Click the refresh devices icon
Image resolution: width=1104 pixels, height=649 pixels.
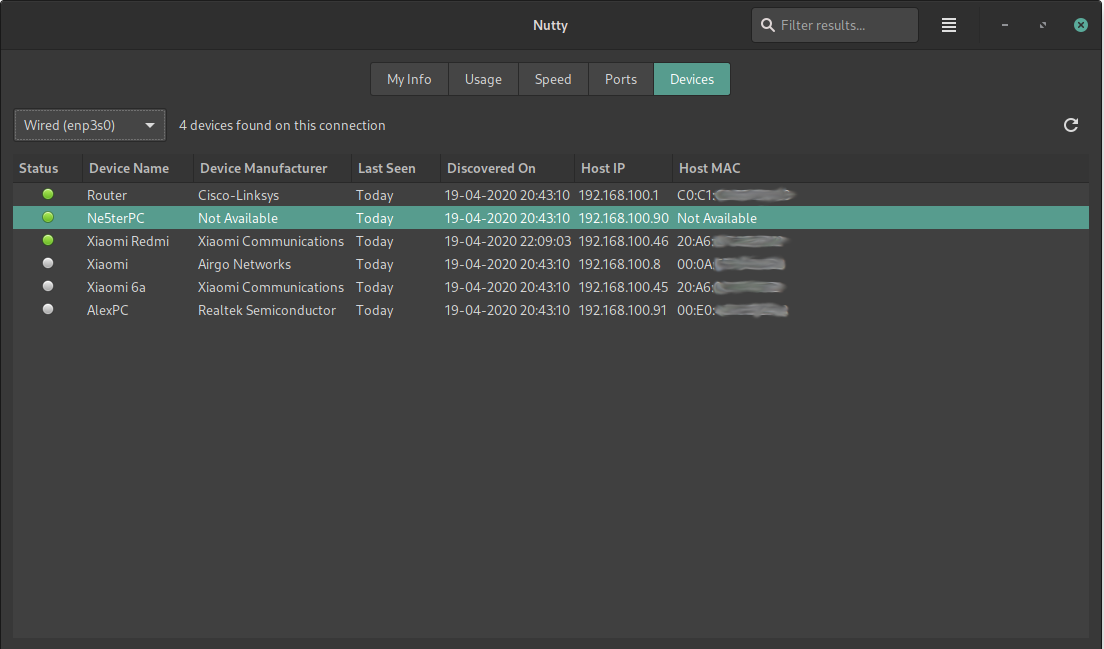coord(1071,125)
